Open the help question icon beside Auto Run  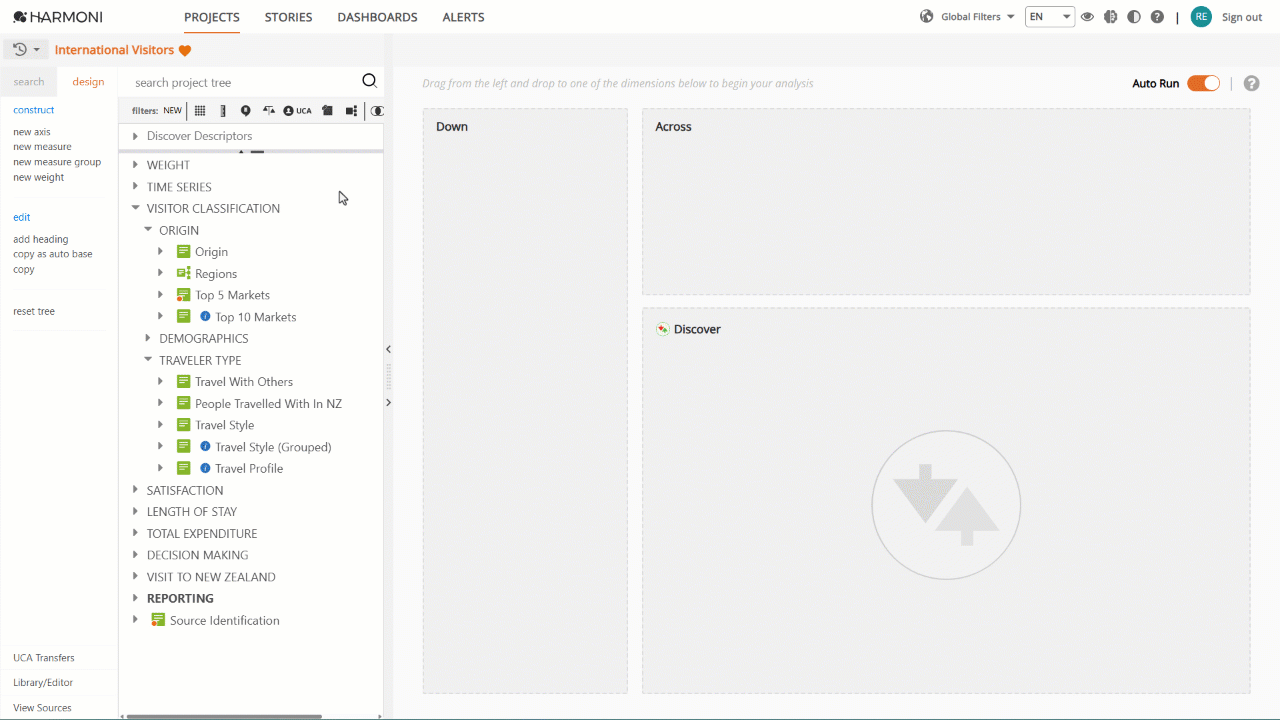1251,83
